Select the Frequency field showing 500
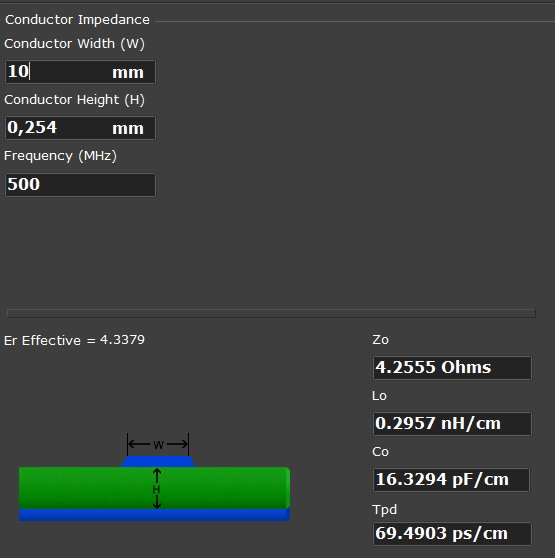 80,185
